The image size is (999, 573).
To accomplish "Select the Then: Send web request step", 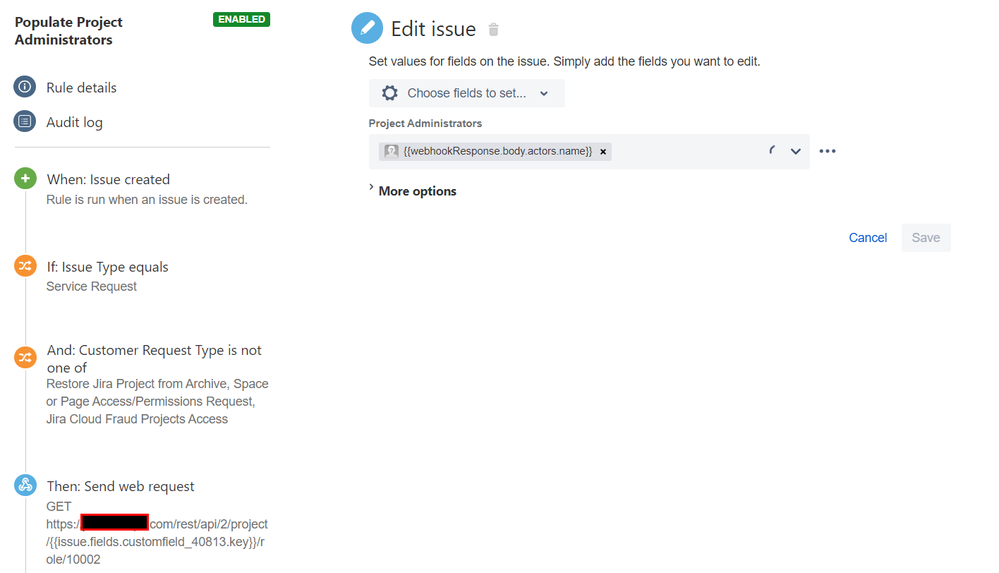I will pyautogui.click(x=120, y=486).
